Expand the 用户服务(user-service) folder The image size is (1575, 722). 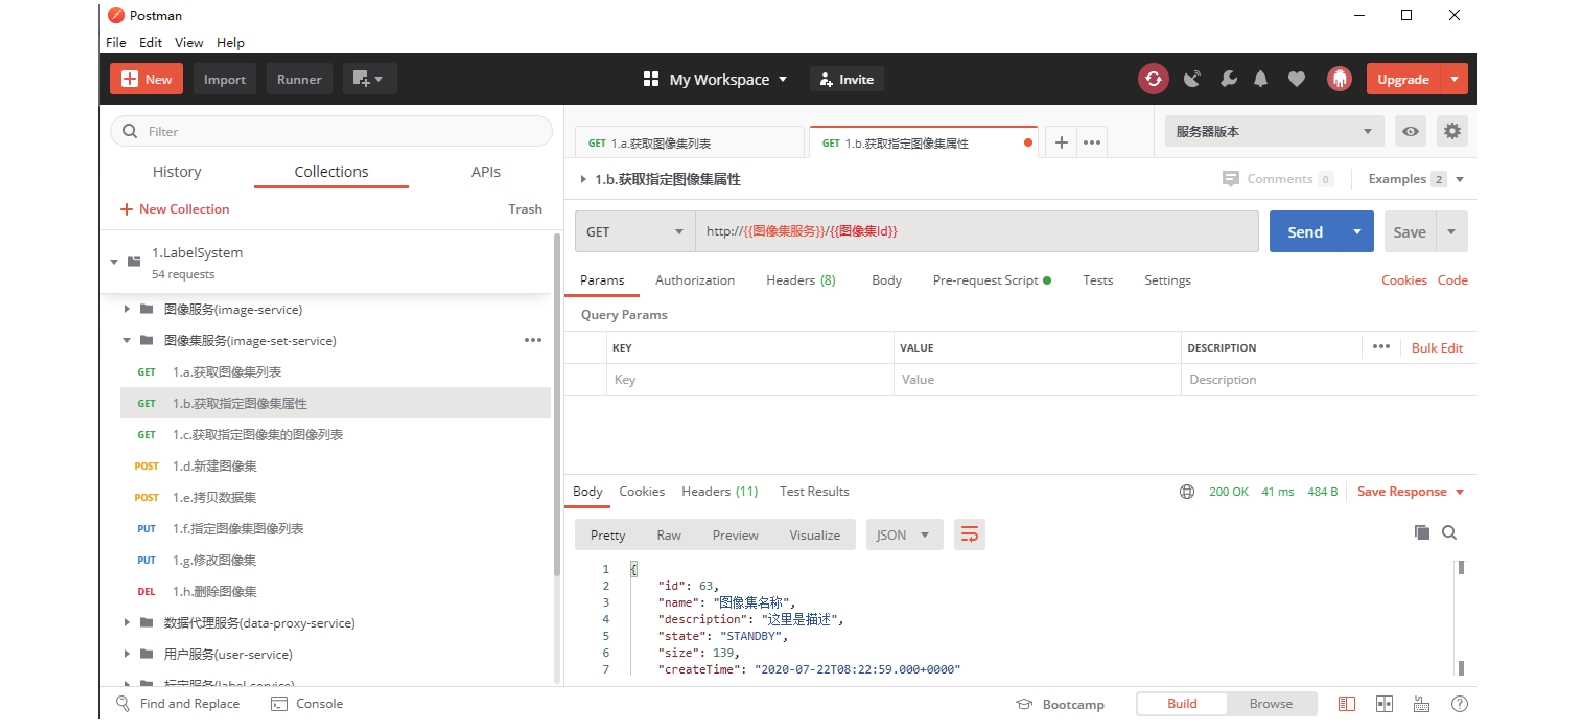pos(127,654)
